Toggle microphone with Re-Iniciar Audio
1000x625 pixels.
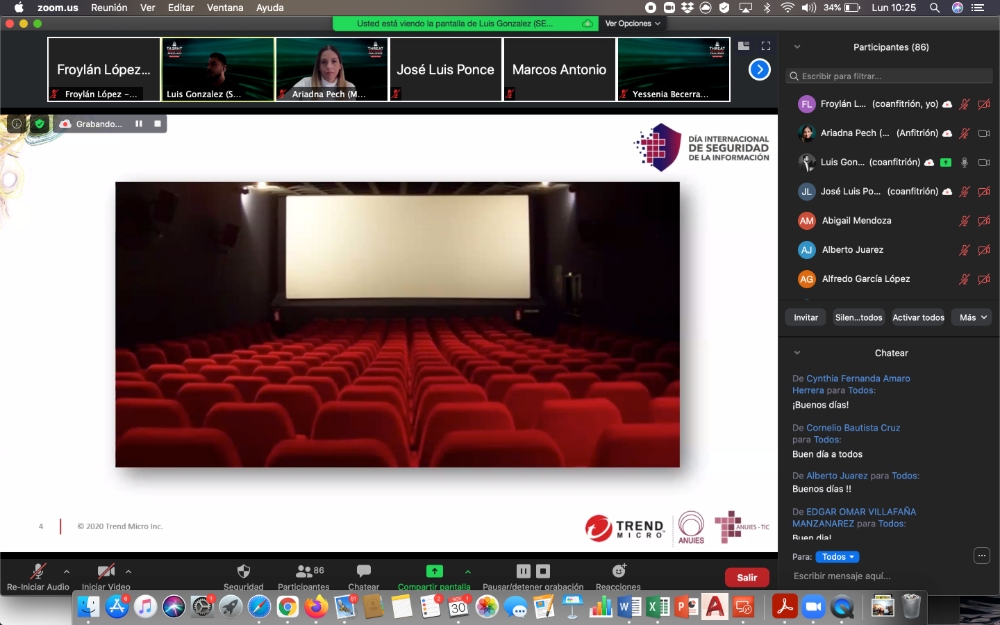pos(38,571)
